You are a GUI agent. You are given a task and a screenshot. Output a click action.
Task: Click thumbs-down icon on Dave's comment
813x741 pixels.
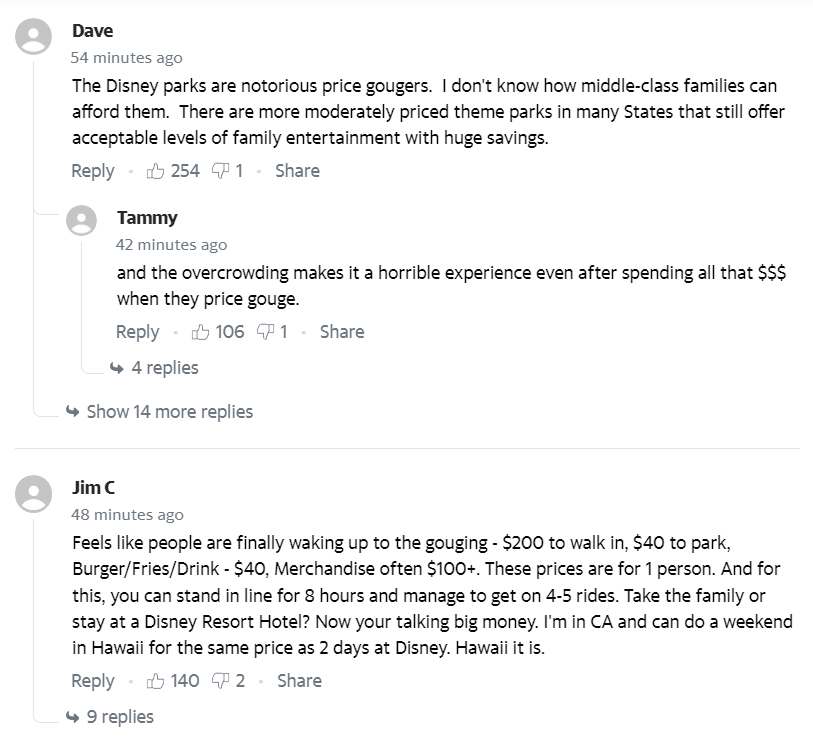coord(220,171)
